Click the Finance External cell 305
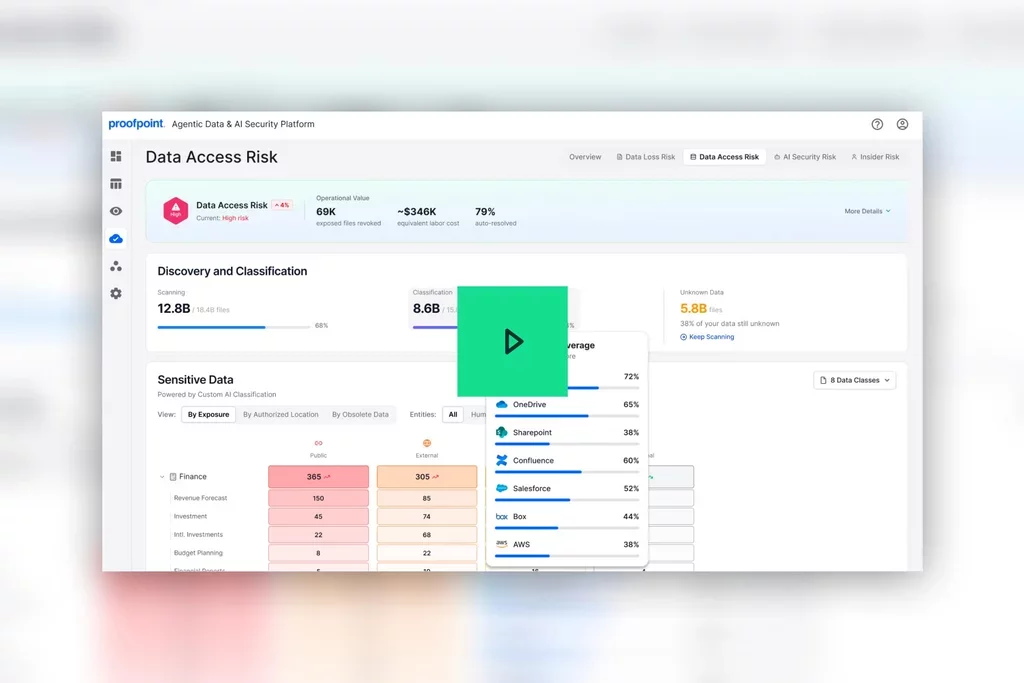The width and height of the screenshot is (1024, 683). pos(426,477)
